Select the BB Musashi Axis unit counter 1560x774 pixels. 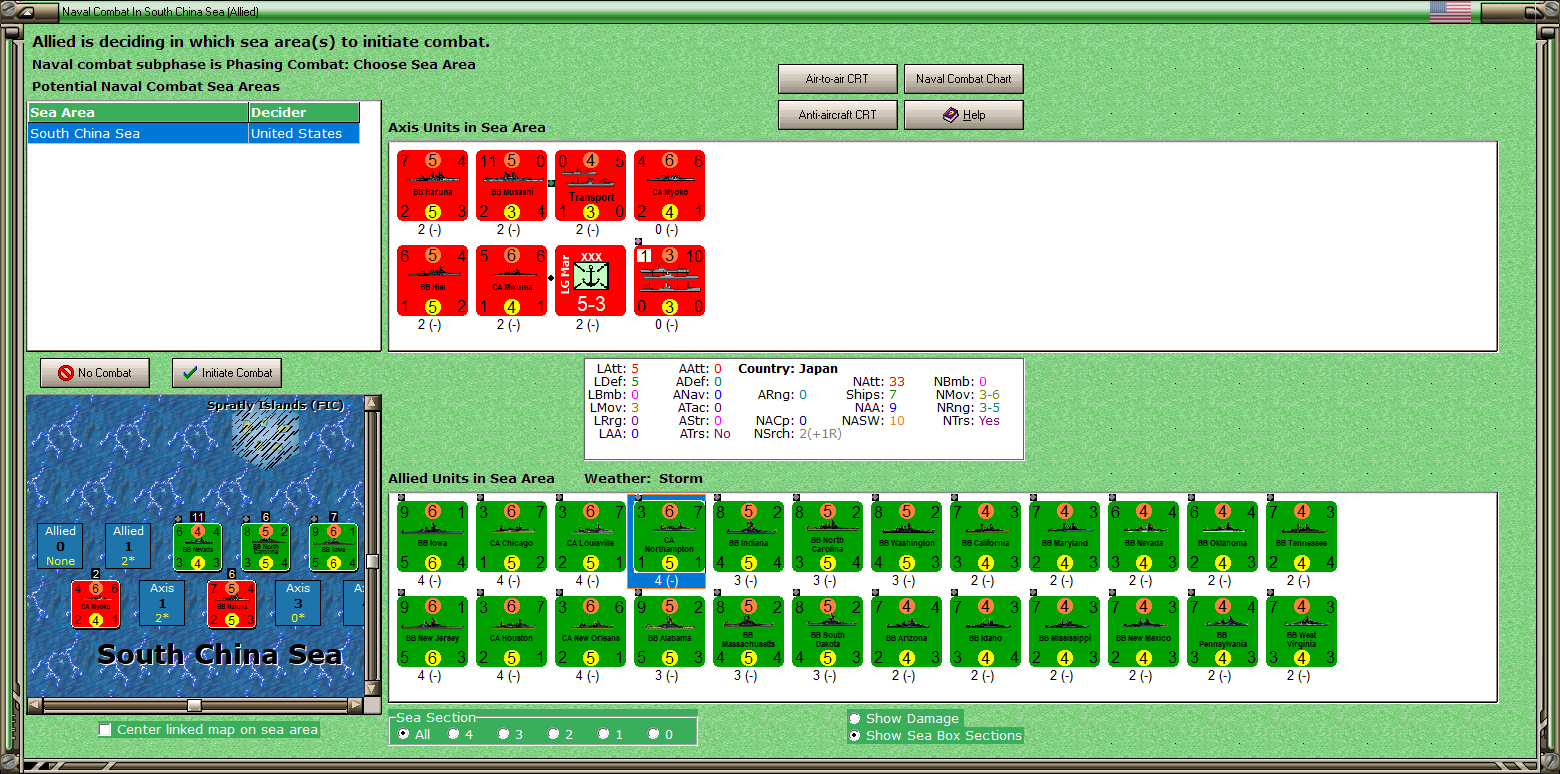pos(512,186)
